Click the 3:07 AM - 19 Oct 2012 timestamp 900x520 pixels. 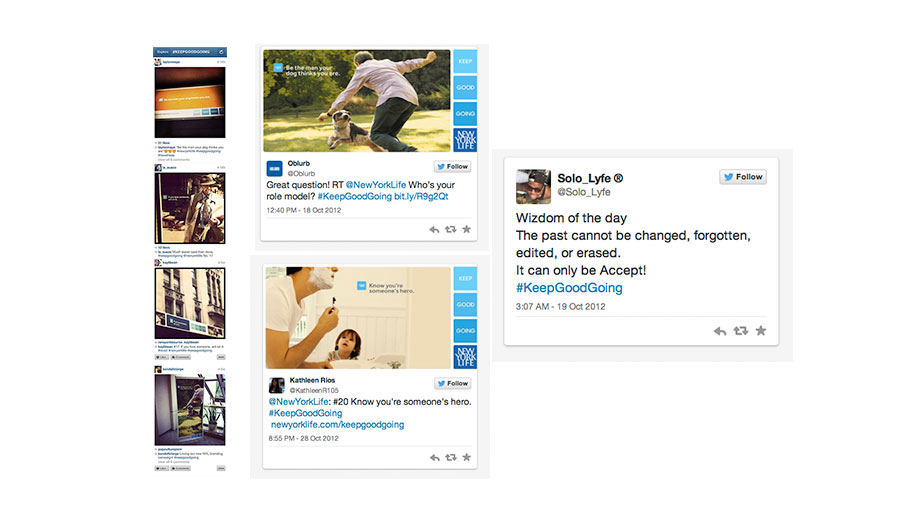(560, 306)
